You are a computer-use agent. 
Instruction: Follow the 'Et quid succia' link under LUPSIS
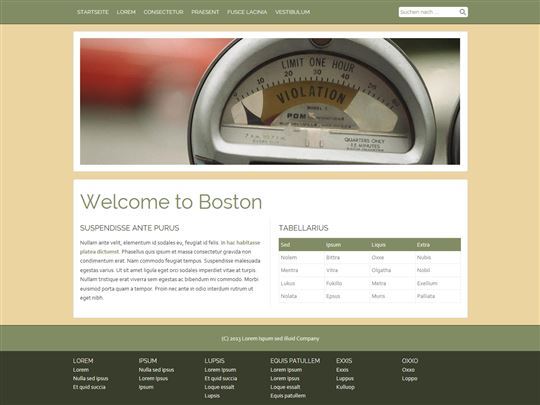221,378
